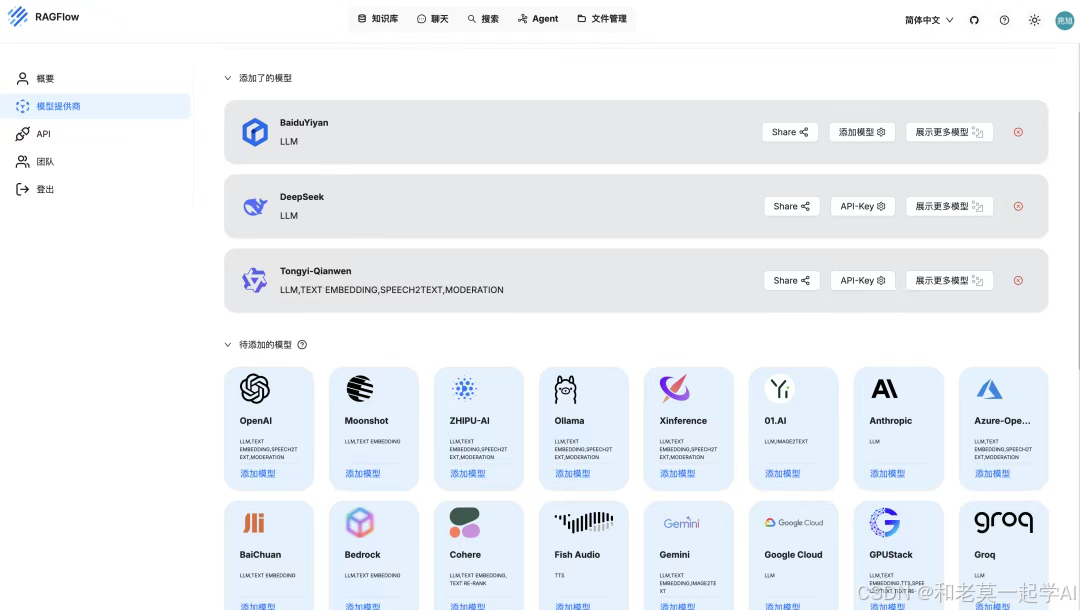Expand 展示更多模型 for Tongyi-Qianwen
The width and height of the screenshot is (1080, 610).
(x=949, y=280)
